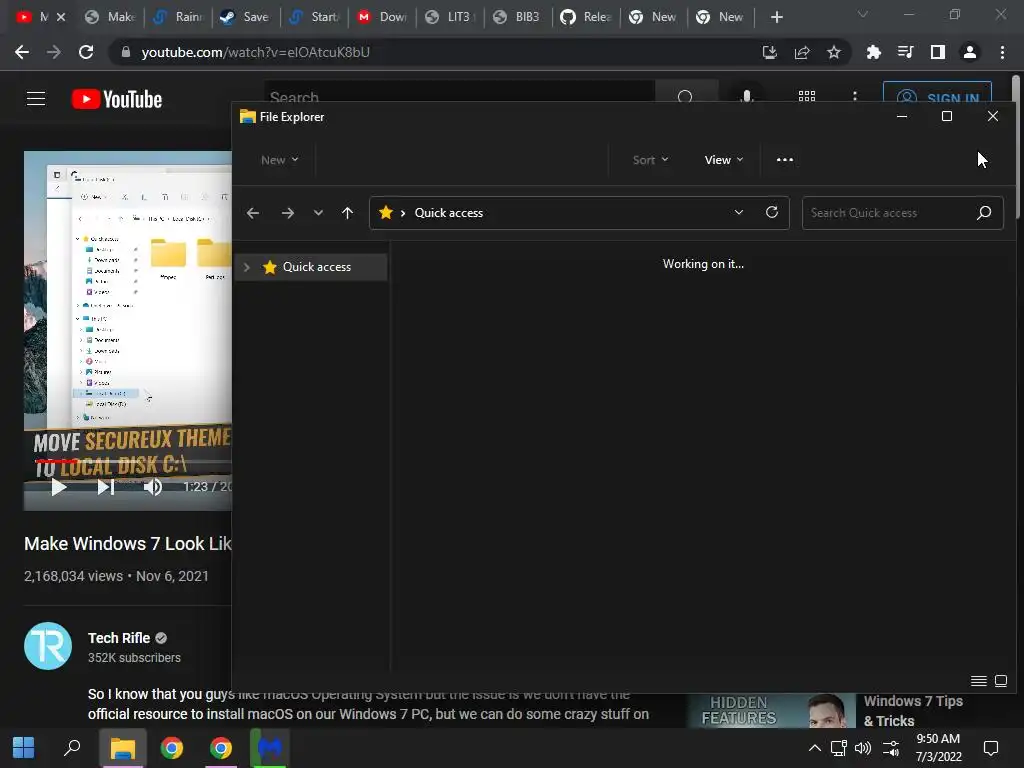Image resolution: width=1024 pixels, height=768 pixels.
Task: Toggle the Chrome side panel
Action: (x=938, y=52)
